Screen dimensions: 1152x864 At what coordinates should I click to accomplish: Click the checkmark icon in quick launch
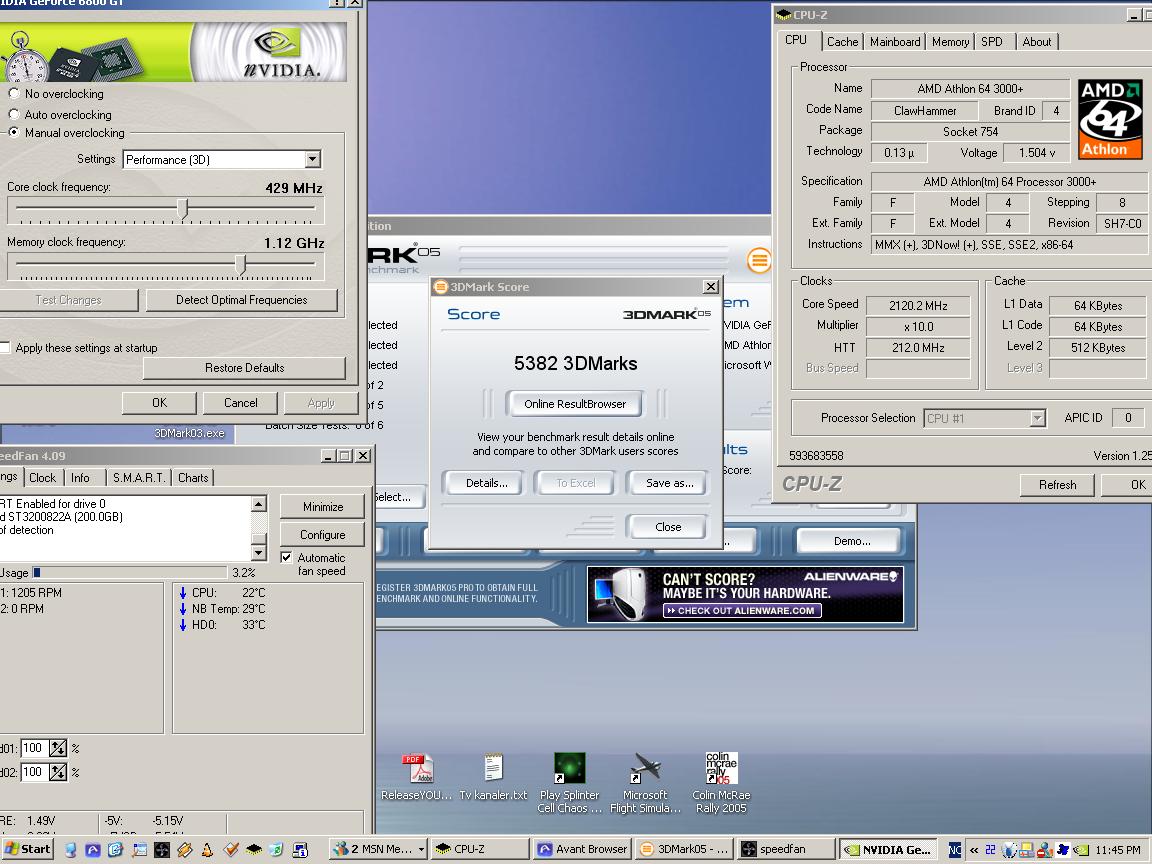[x=231, y=849]
